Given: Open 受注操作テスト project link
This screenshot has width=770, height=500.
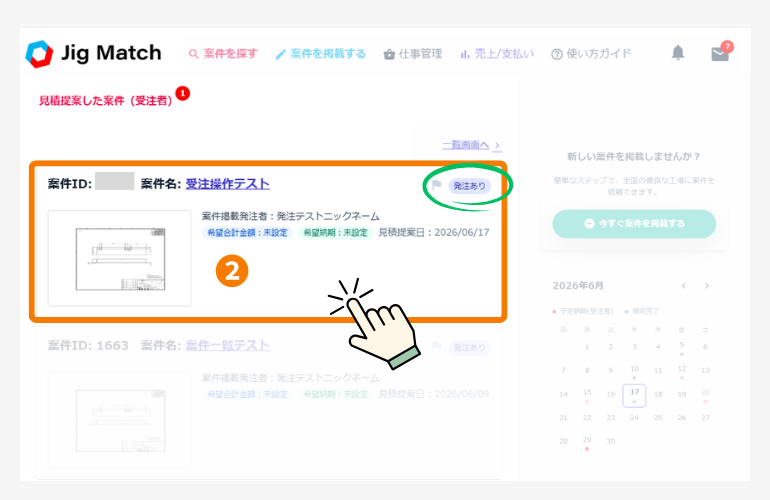Looking at the screenshot, I should click(x=227, y=184).
